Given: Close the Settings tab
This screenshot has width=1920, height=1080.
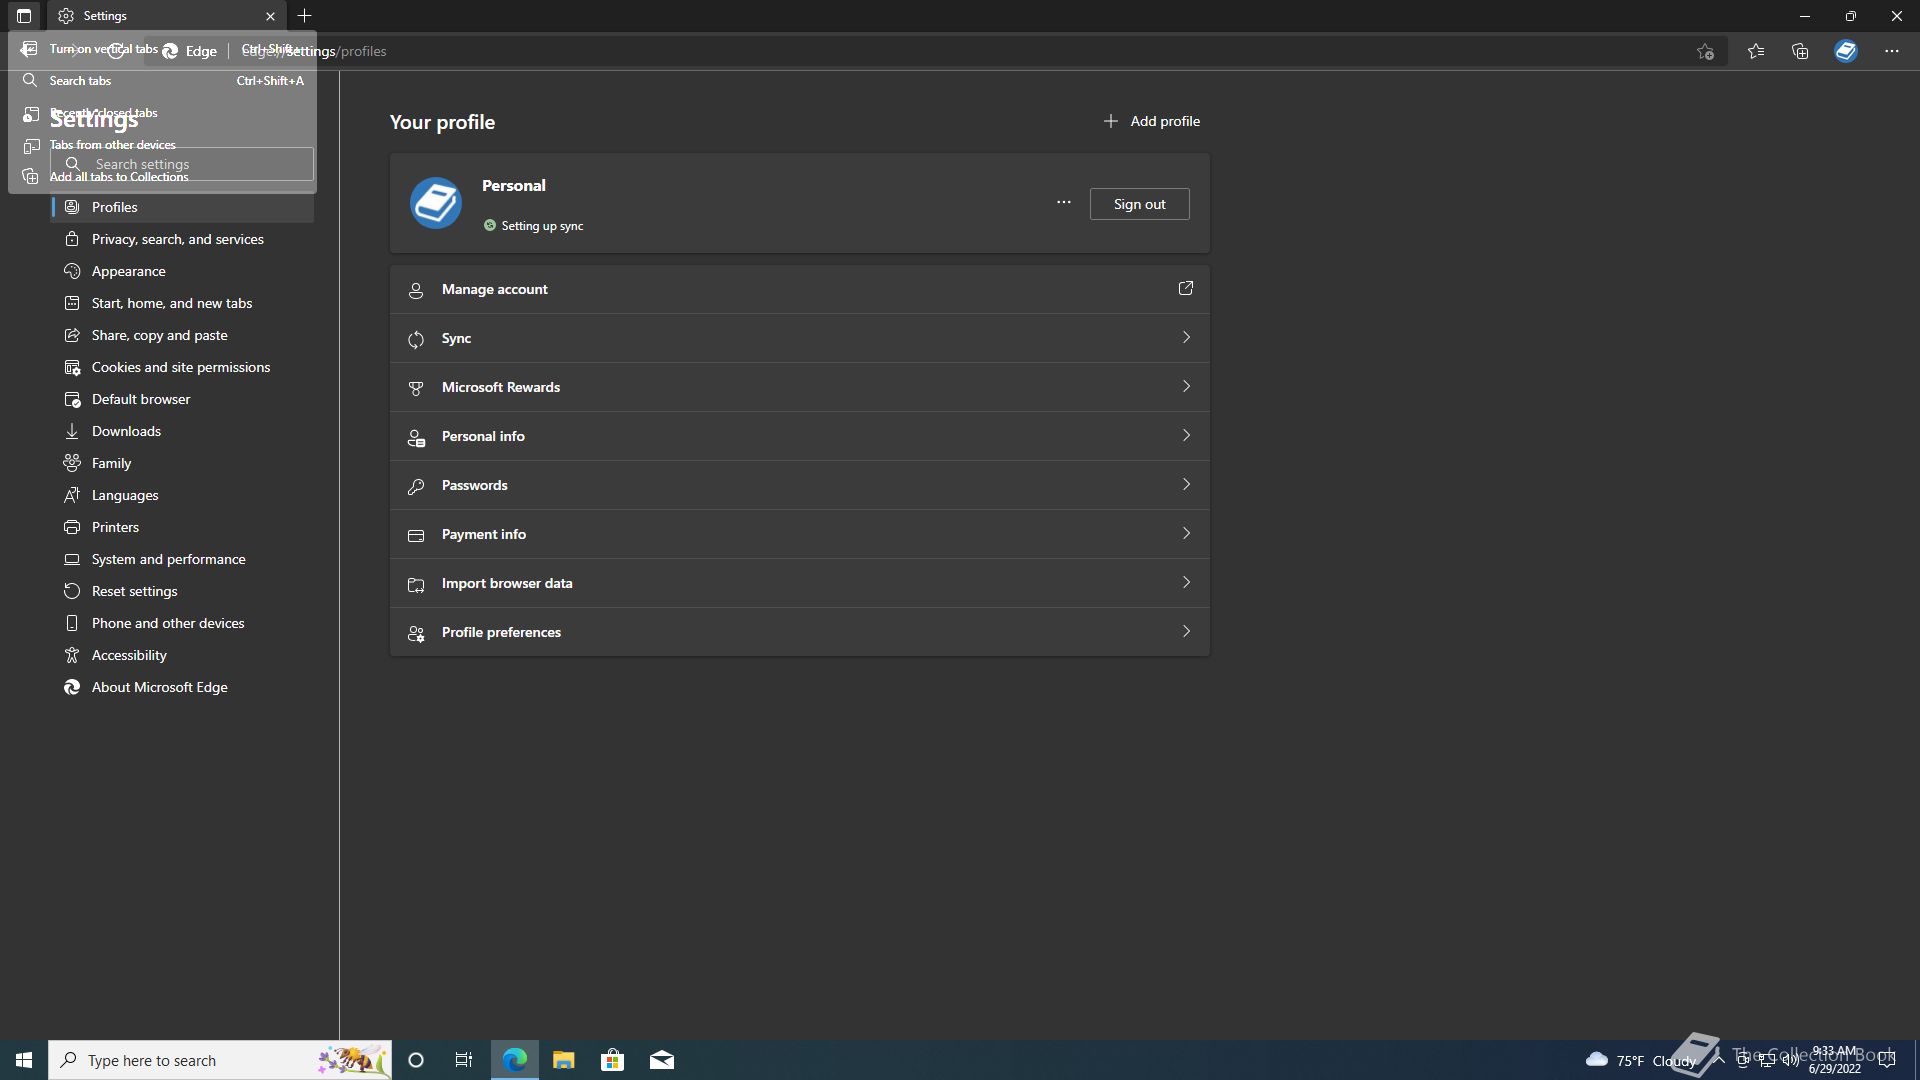Looking at the screenshot, I should coord(270,16).
